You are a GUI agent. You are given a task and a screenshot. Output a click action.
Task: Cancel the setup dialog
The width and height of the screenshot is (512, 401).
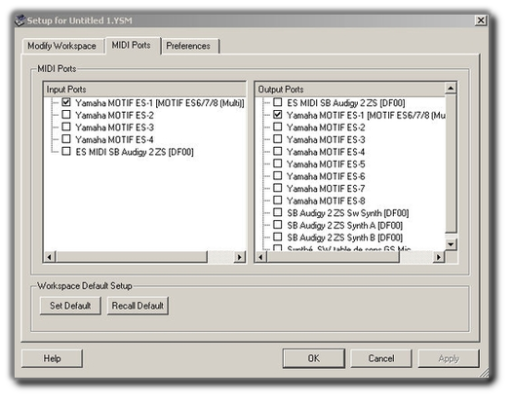tap(381, 358)
